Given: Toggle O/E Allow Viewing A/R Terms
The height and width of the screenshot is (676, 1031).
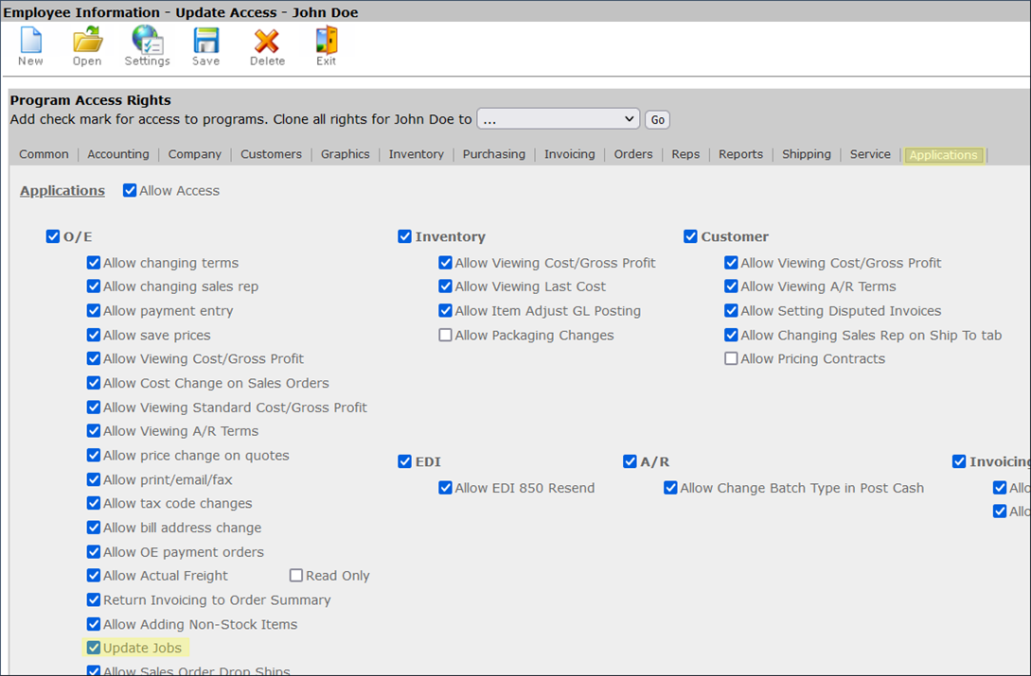Looking at the screenshot, I should tap(93, 431).
